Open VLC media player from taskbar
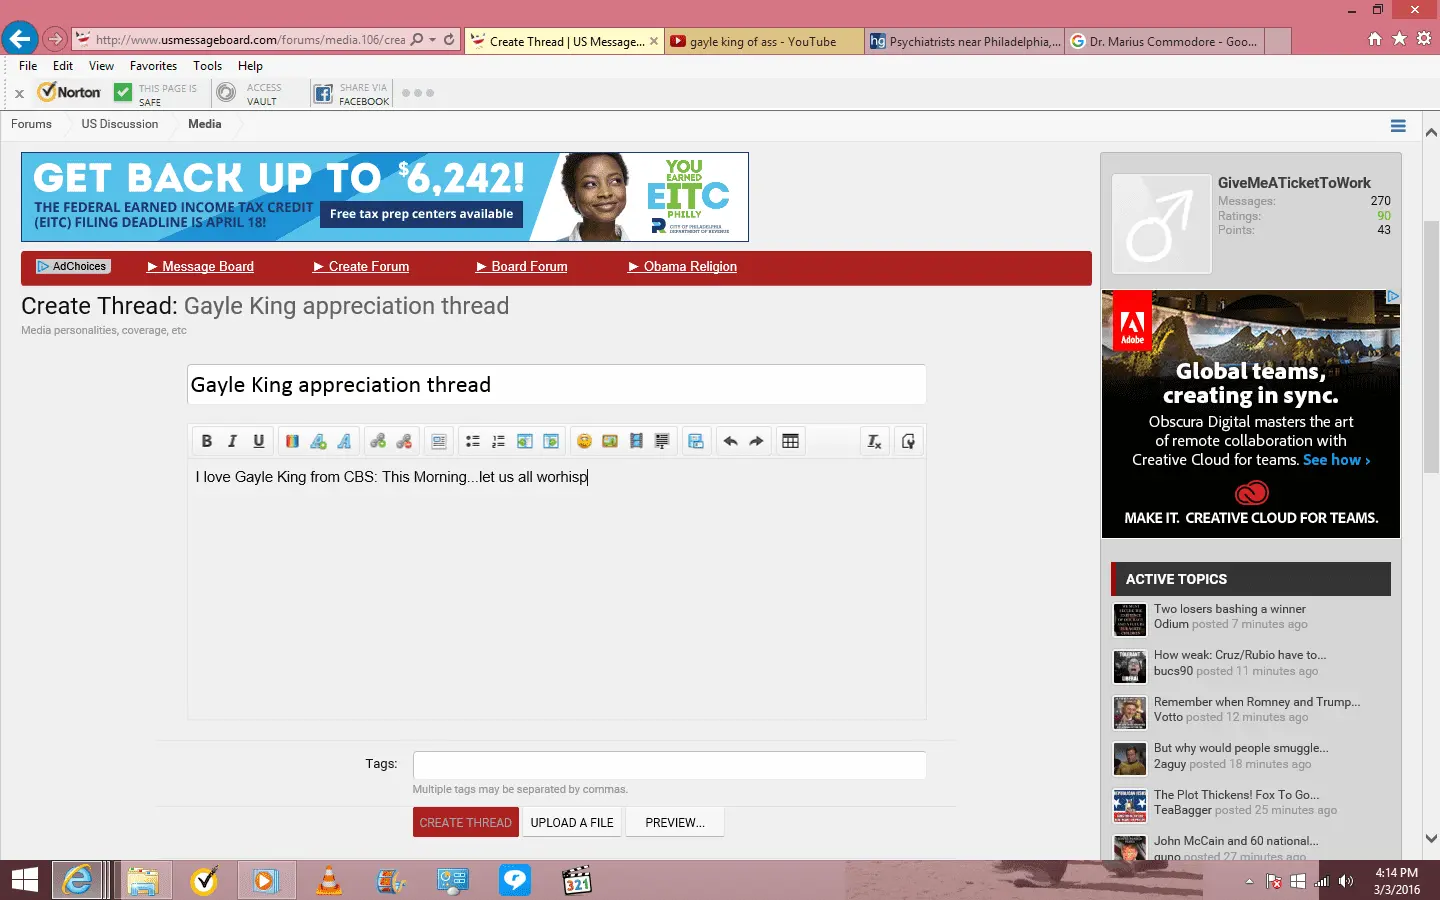This screenshot has width=1440, height=900. point(328,880)
